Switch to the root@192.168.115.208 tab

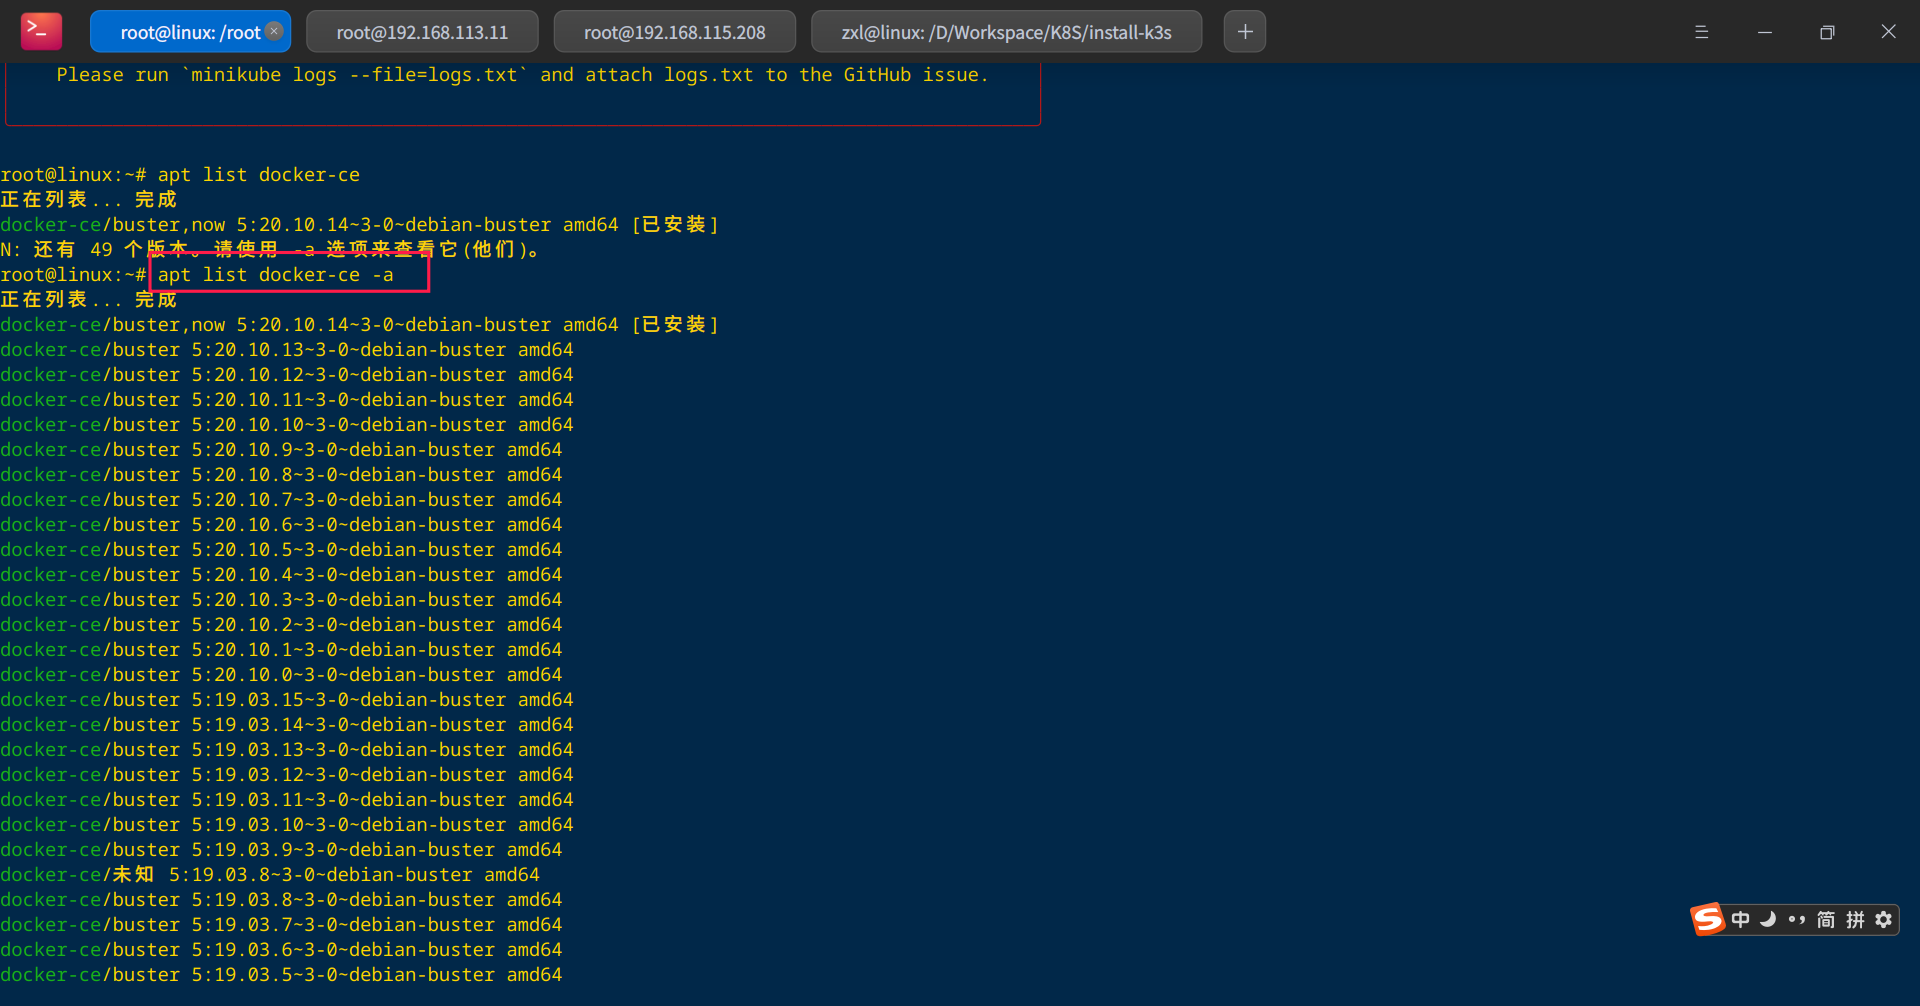674,31
